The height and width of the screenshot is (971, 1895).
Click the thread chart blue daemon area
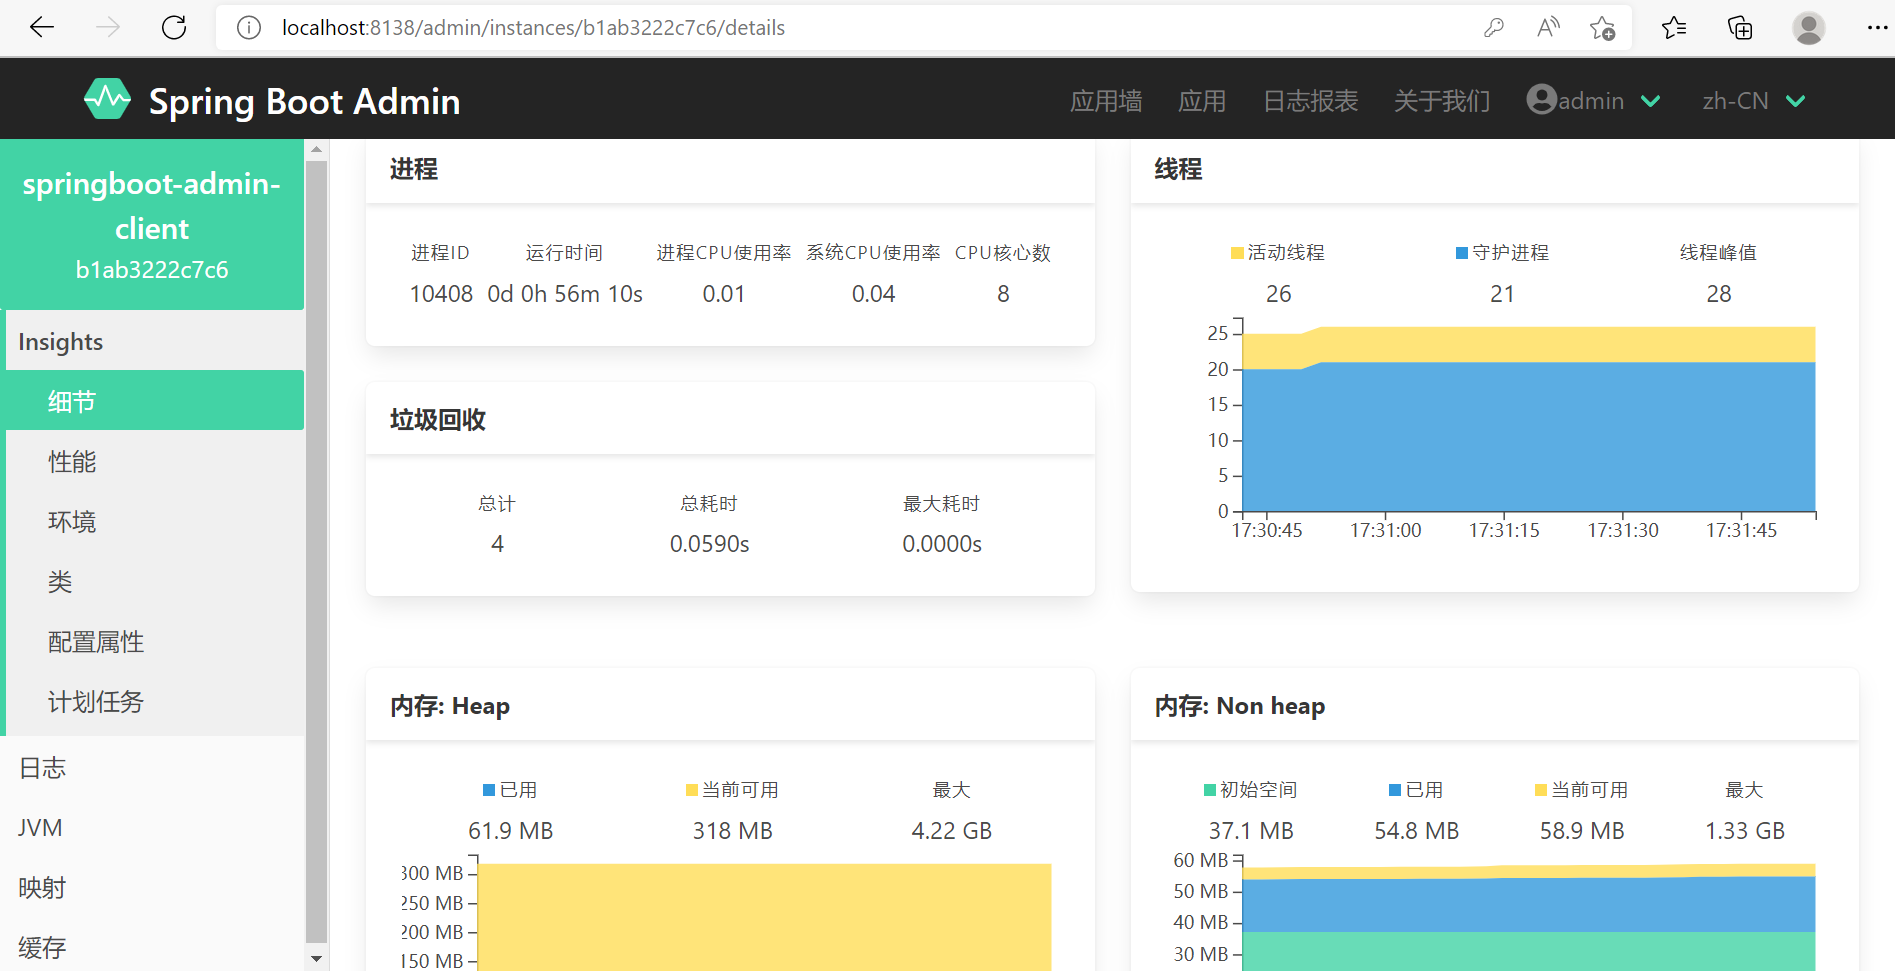(x=1528, y=437)
